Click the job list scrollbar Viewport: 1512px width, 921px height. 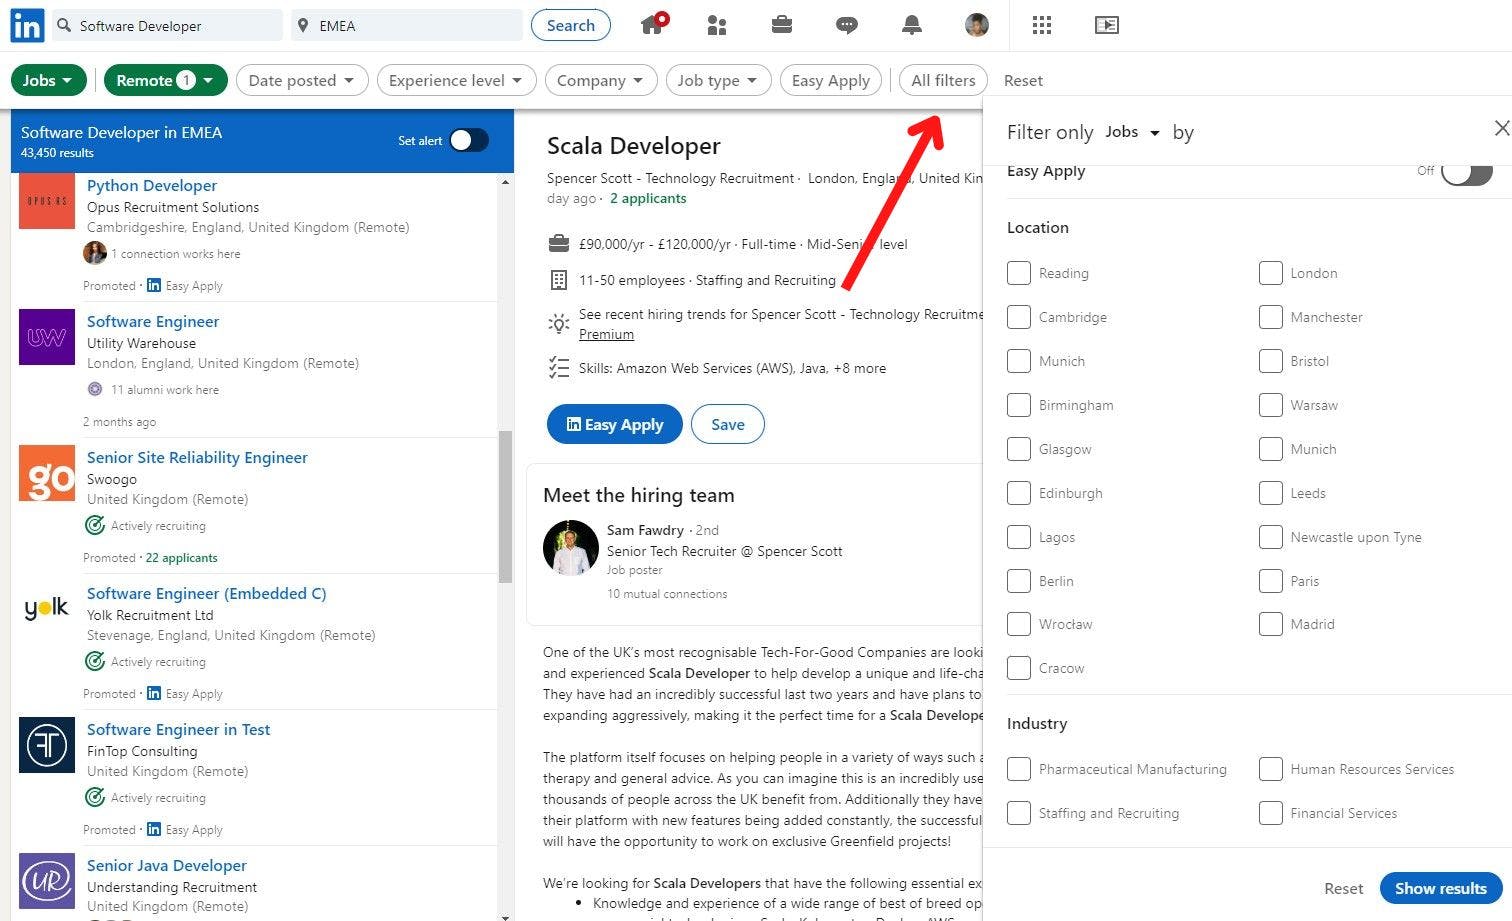tap(505, 506)
